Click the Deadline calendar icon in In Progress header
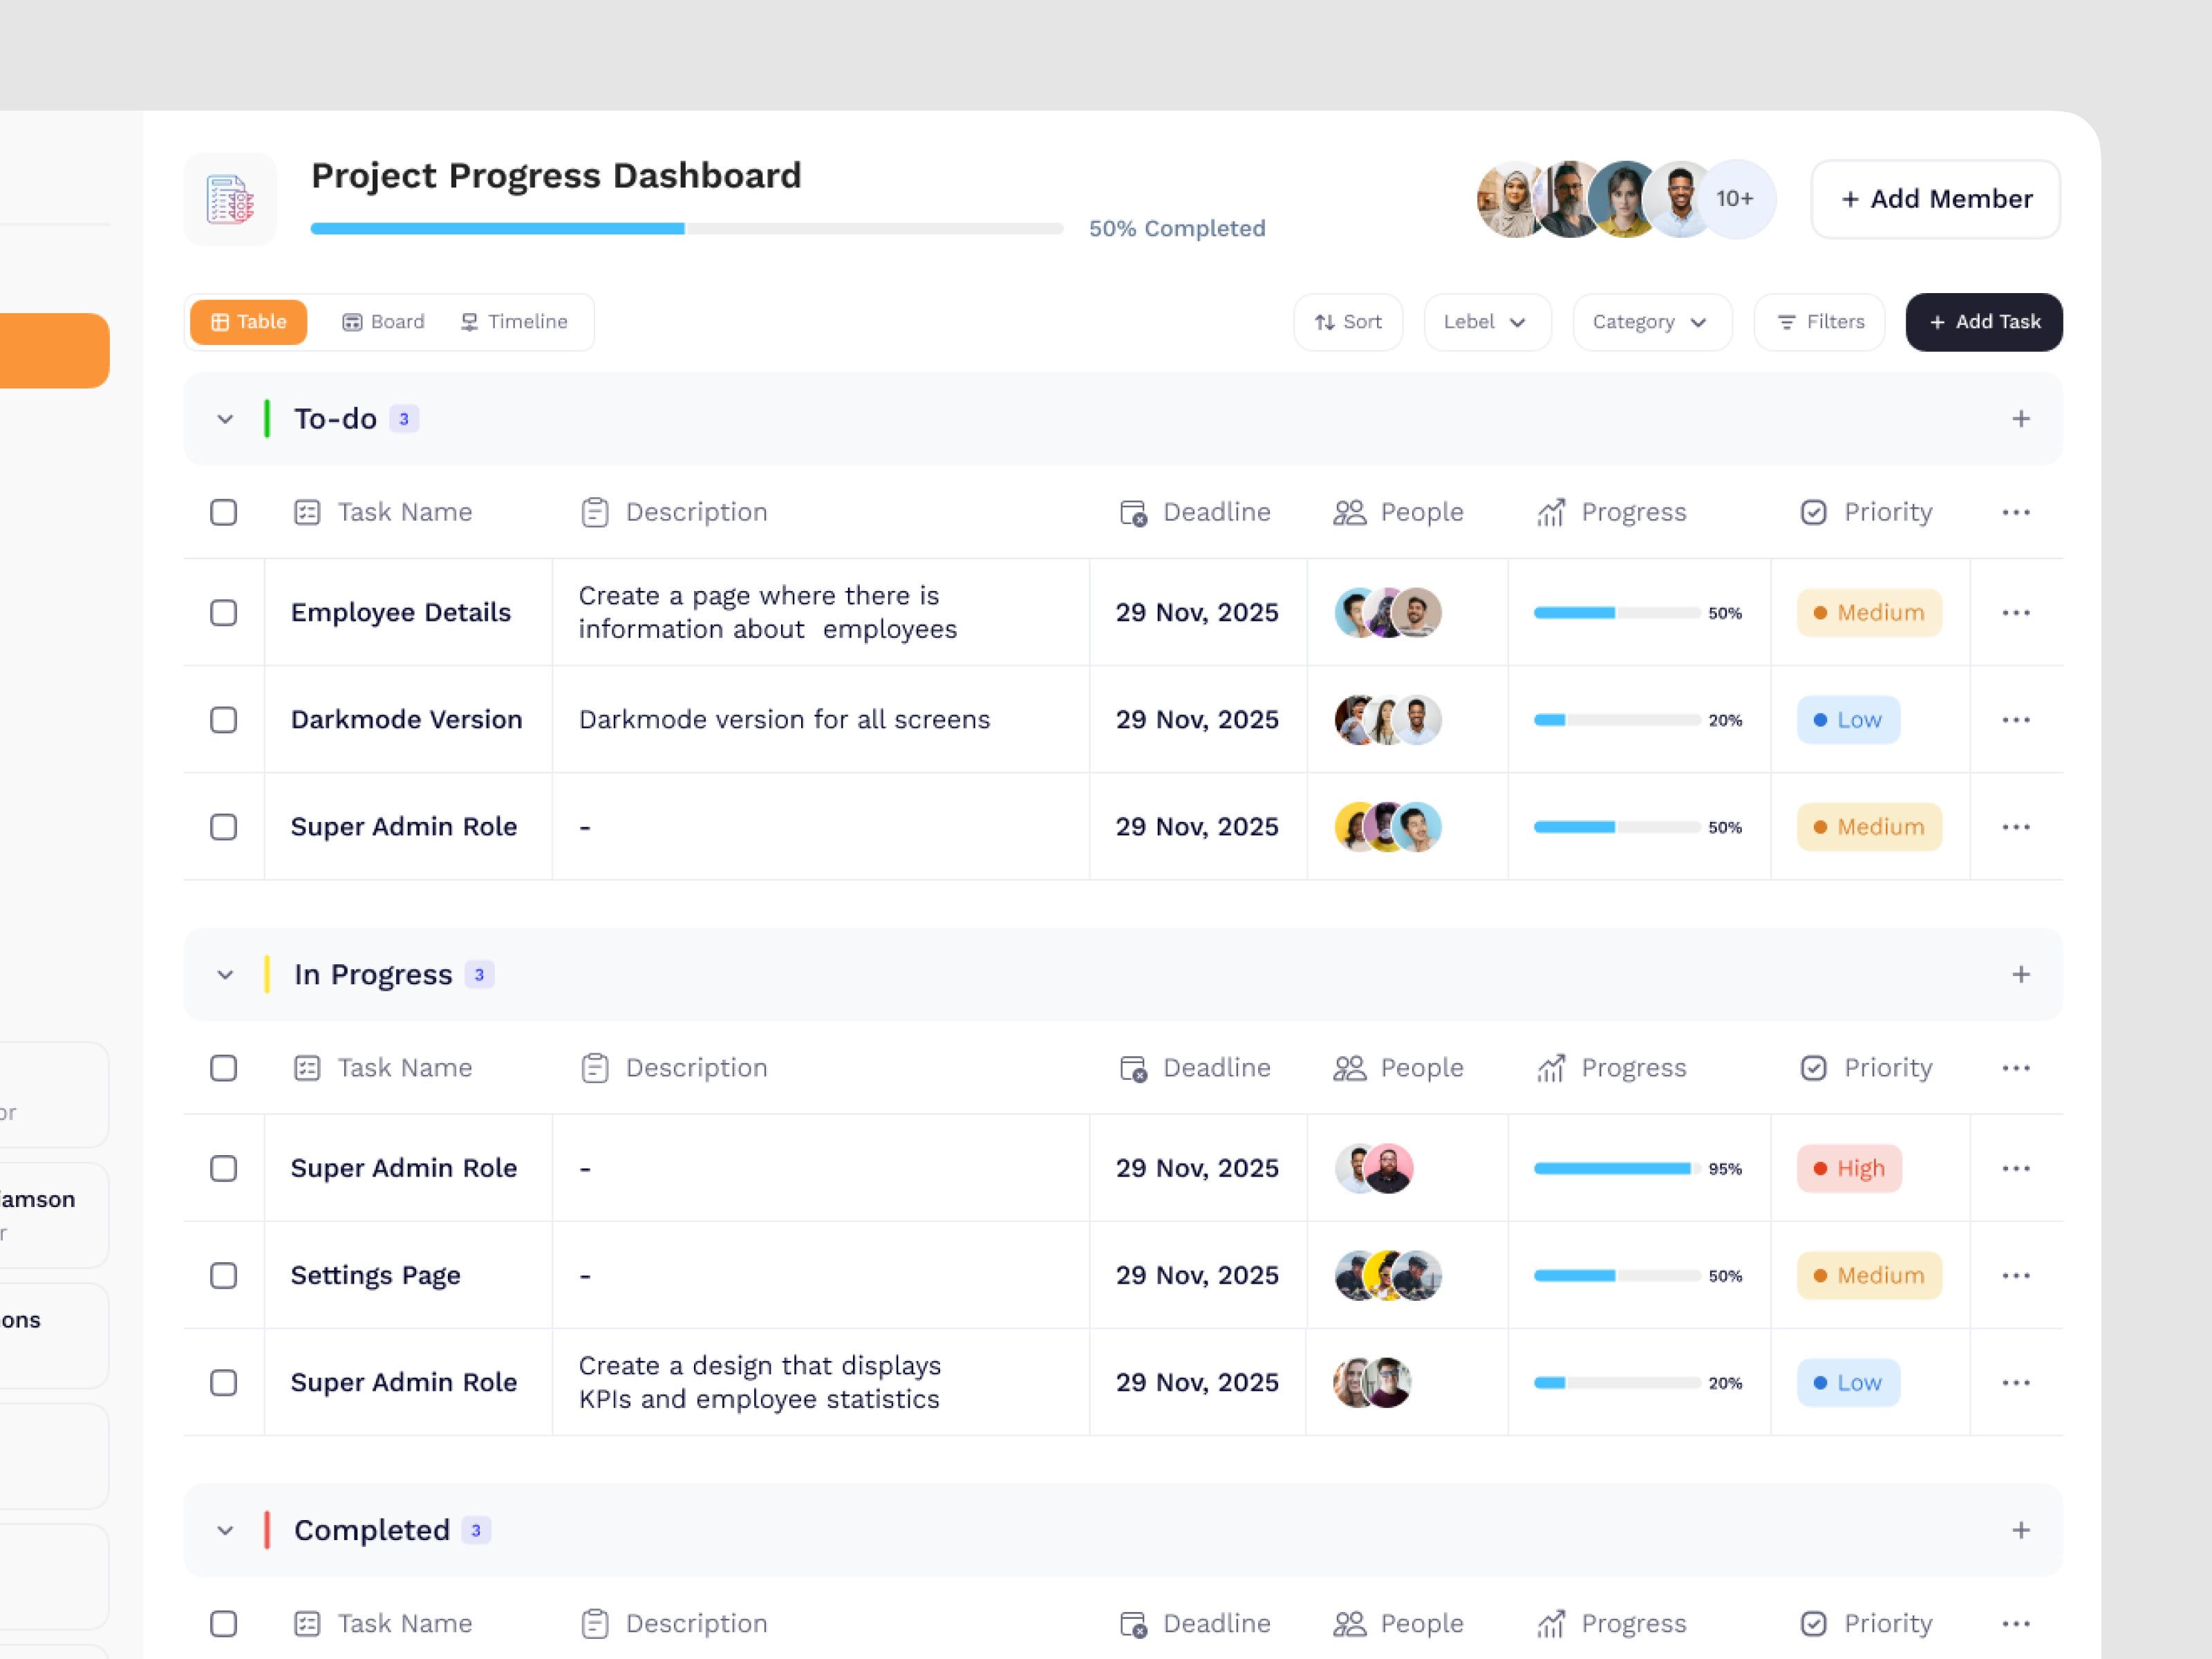The width and height of the screenshot is (2212, 1659). 1133,1069
